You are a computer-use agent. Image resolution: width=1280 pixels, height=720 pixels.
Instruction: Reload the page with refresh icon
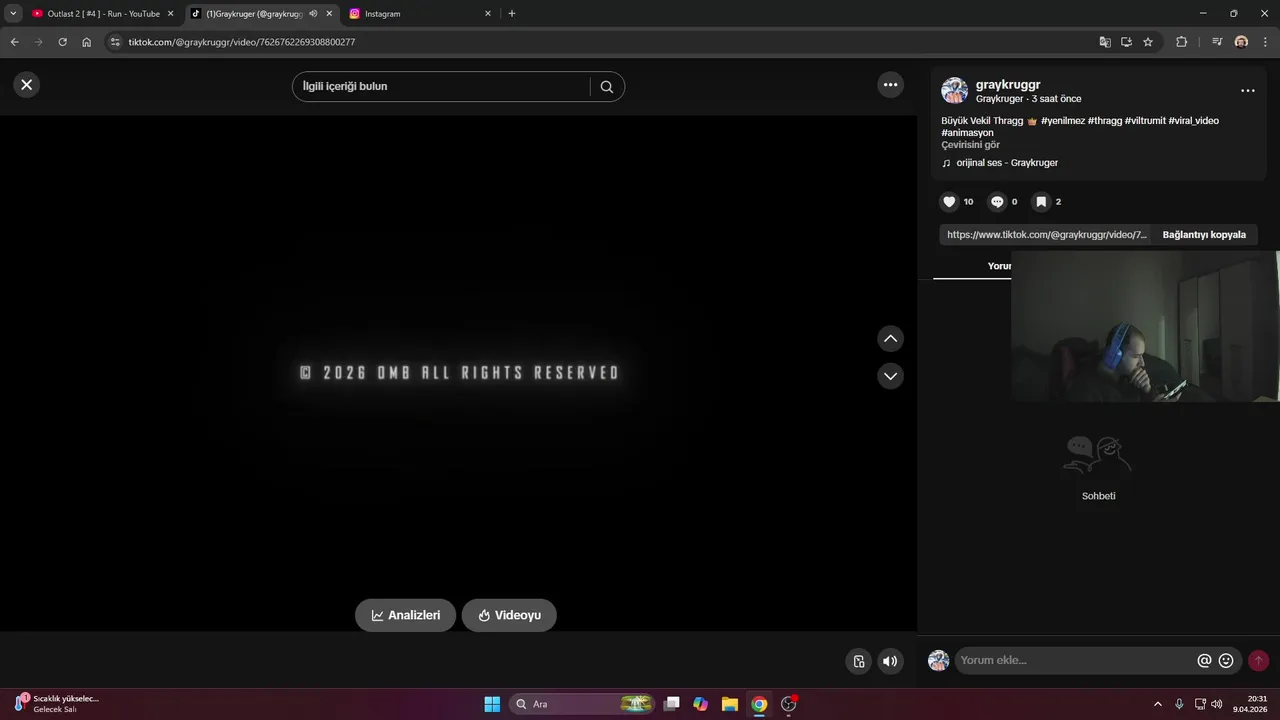pos(62,42)
